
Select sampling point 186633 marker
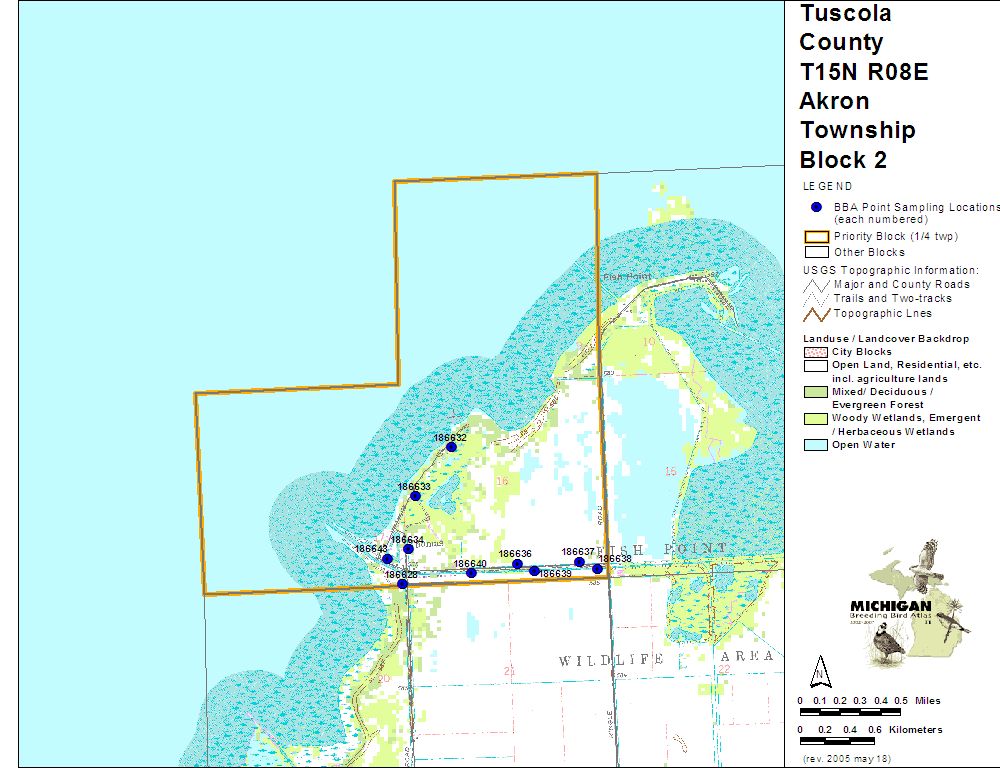(415, 496)
